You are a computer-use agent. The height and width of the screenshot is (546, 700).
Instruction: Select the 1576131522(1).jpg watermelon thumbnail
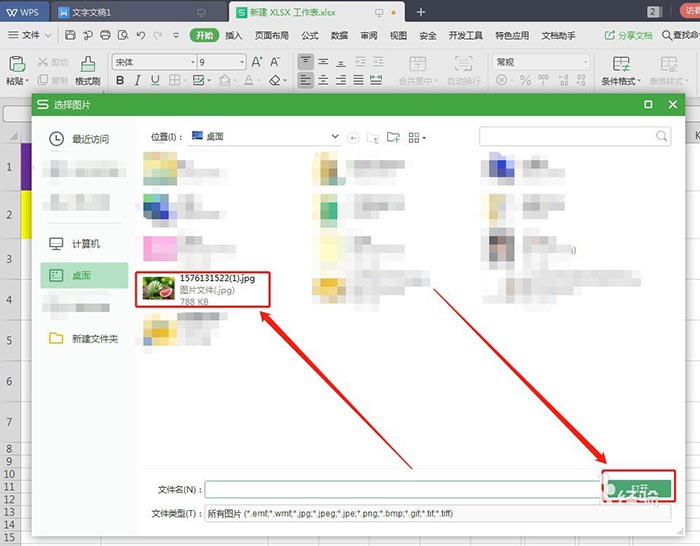coord(158,288)
